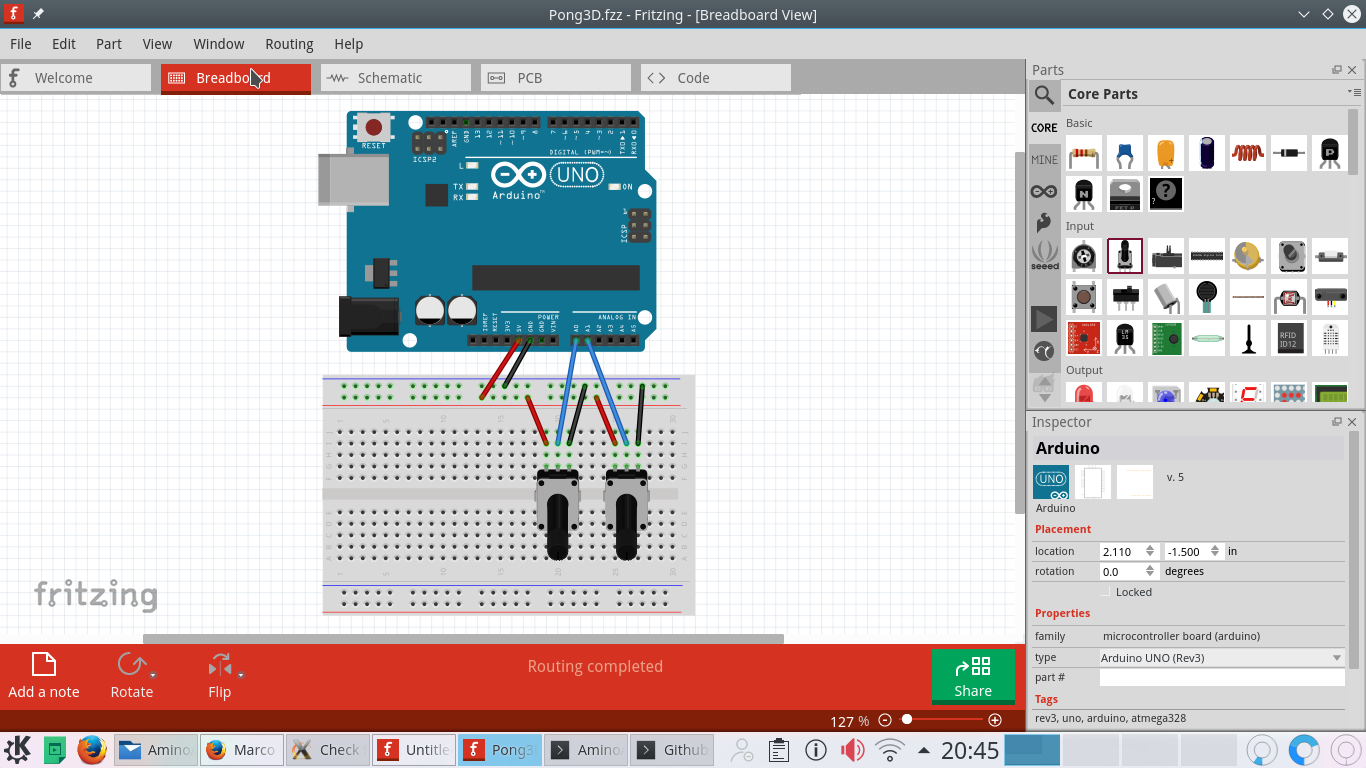The image size is (1366, 768).
Task: Open the type dropdown Arduino UNO (Rev3)
Action: (1222, 658)
